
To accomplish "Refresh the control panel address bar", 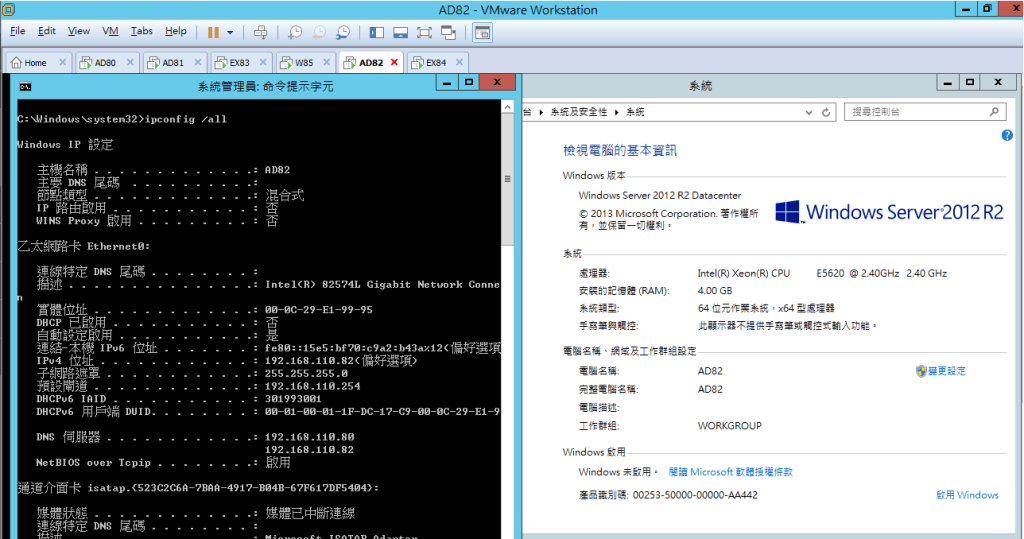I will (x=827, y=112).
